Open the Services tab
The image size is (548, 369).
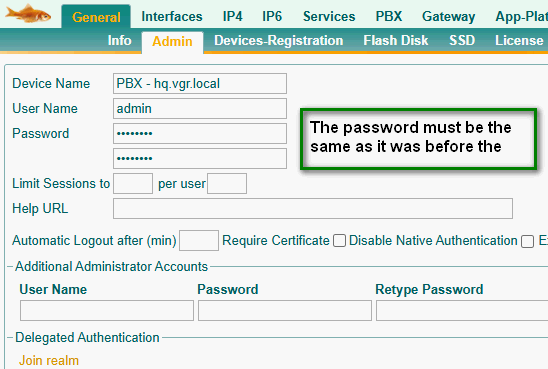click(329, 16)
